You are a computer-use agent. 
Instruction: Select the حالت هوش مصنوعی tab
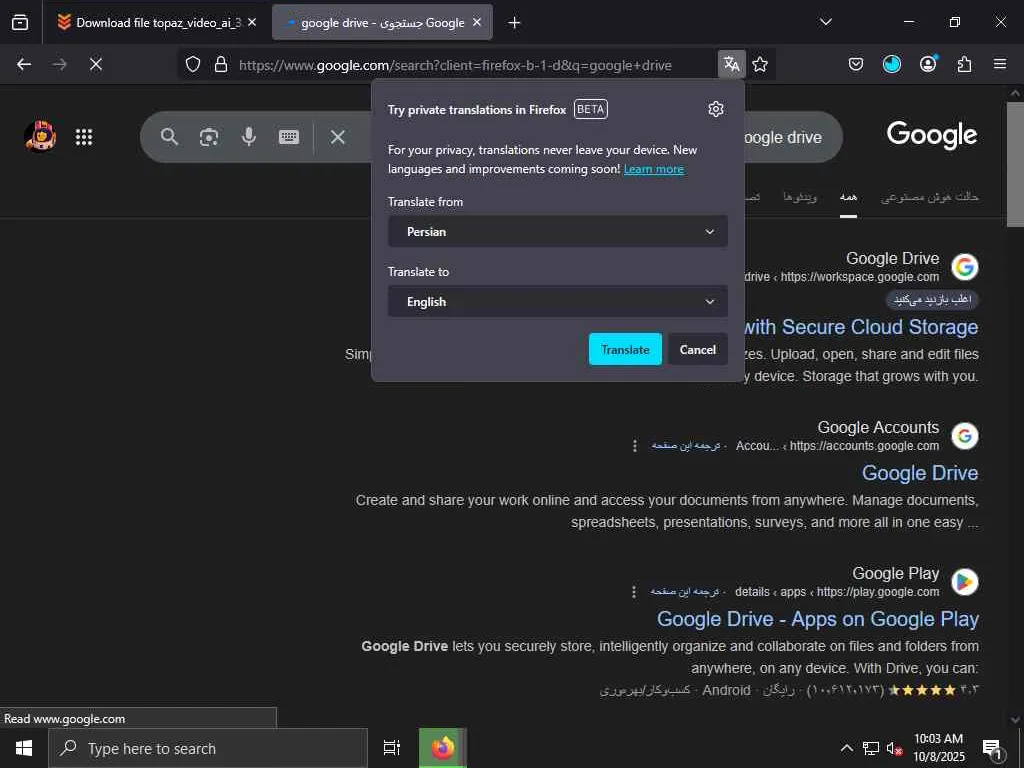click(929, 197)
